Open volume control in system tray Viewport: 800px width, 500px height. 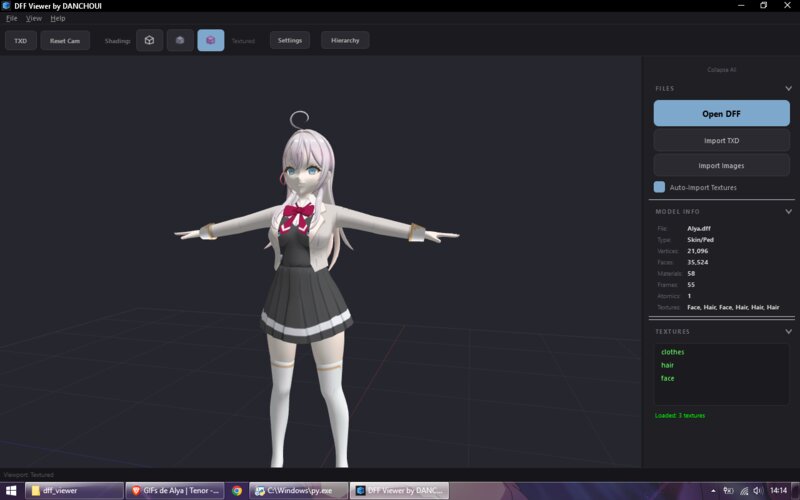[x=758, y=491]
